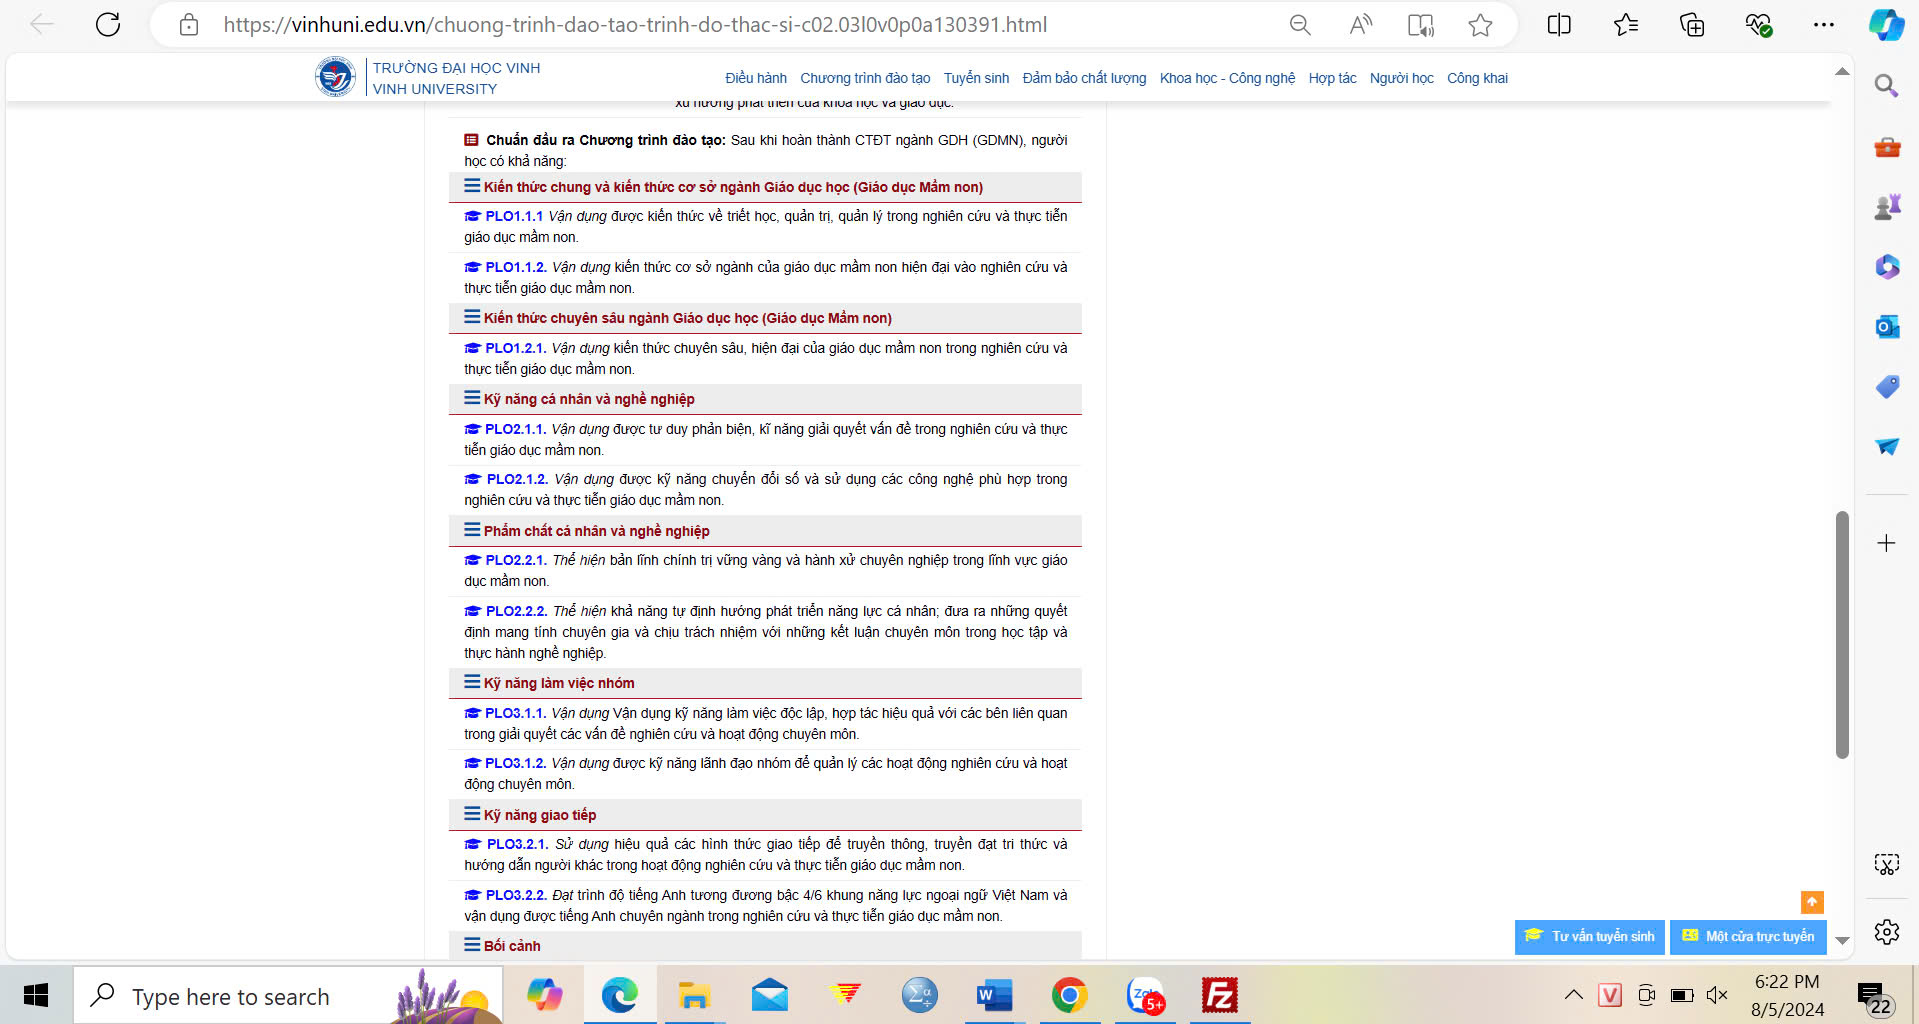
Task: Click taskbar search box
Action: pos(288,996)
